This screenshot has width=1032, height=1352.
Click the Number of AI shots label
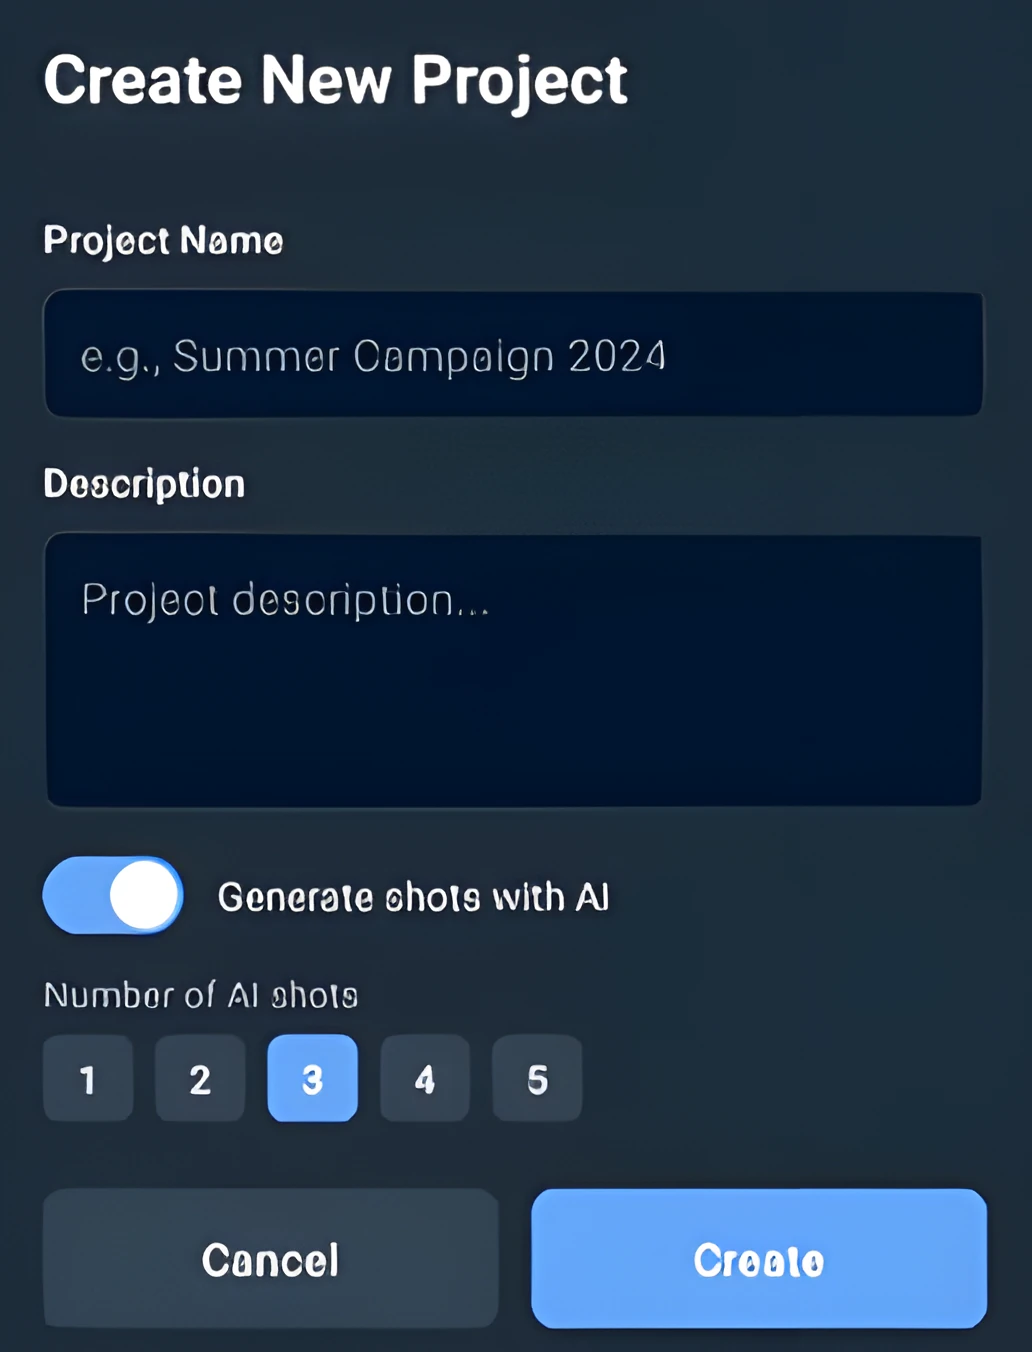click(x=201, y=995)
